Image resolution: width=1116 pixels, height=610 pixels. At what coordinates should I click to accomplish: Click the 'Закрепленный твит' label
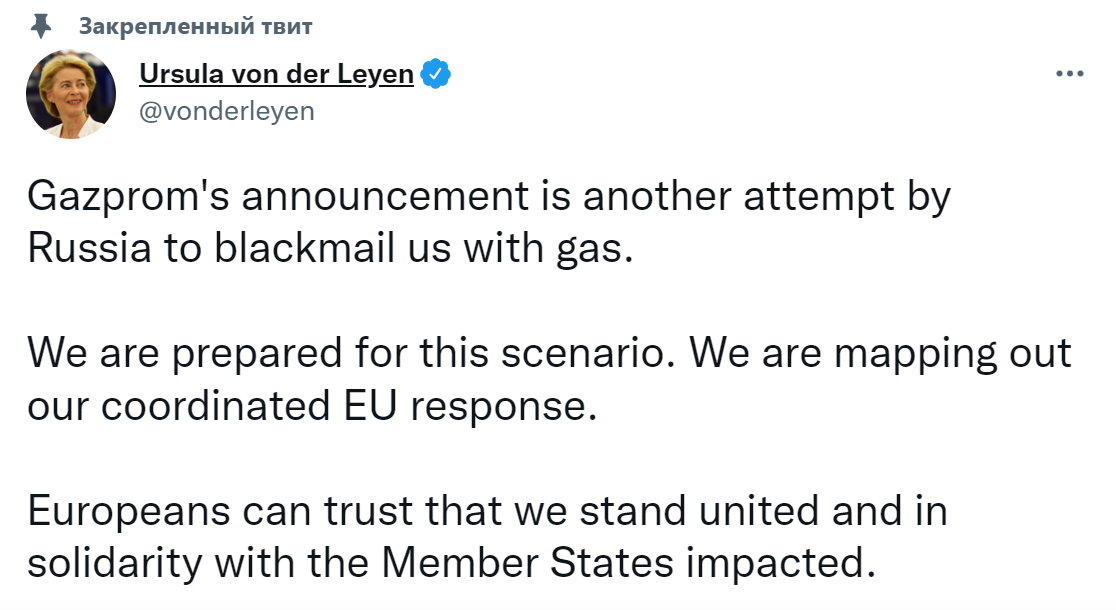[x=195, y=26]
